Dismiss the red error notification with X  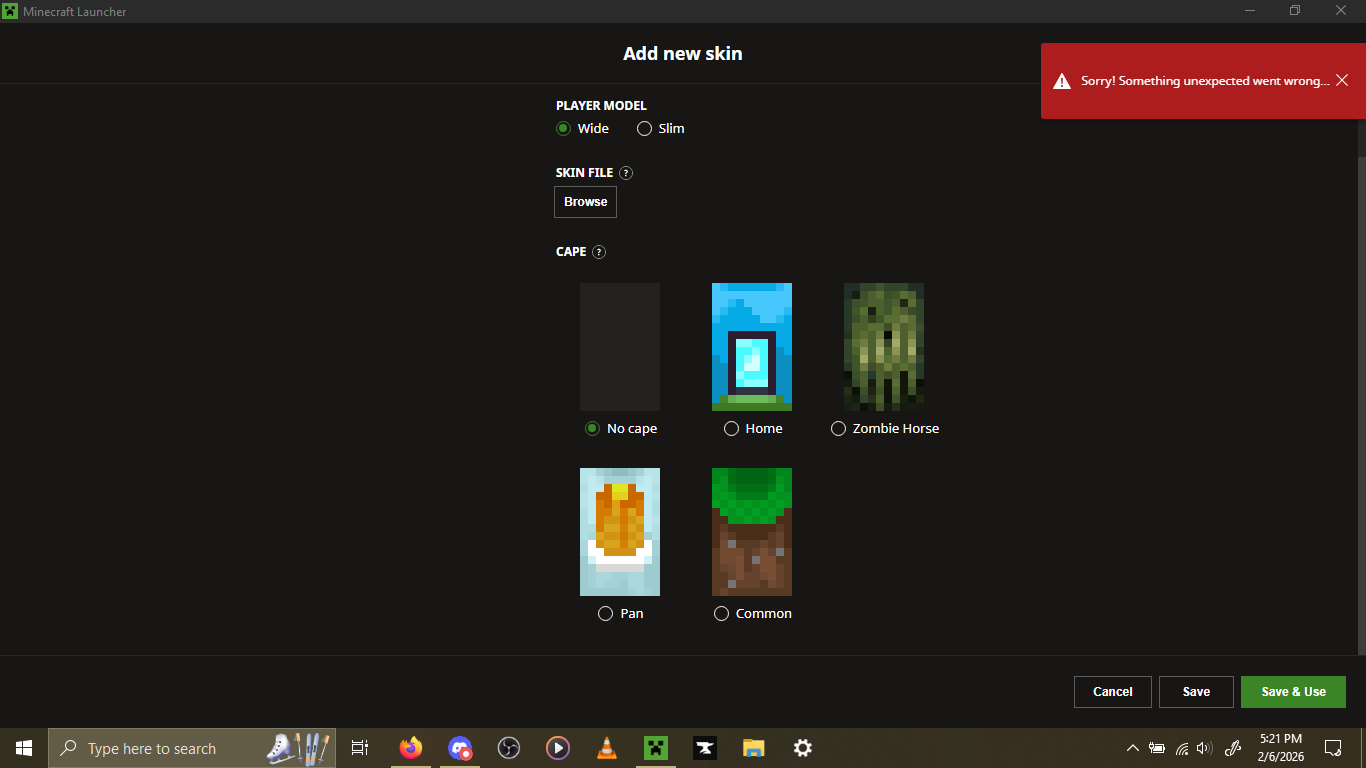(1342, 80)
